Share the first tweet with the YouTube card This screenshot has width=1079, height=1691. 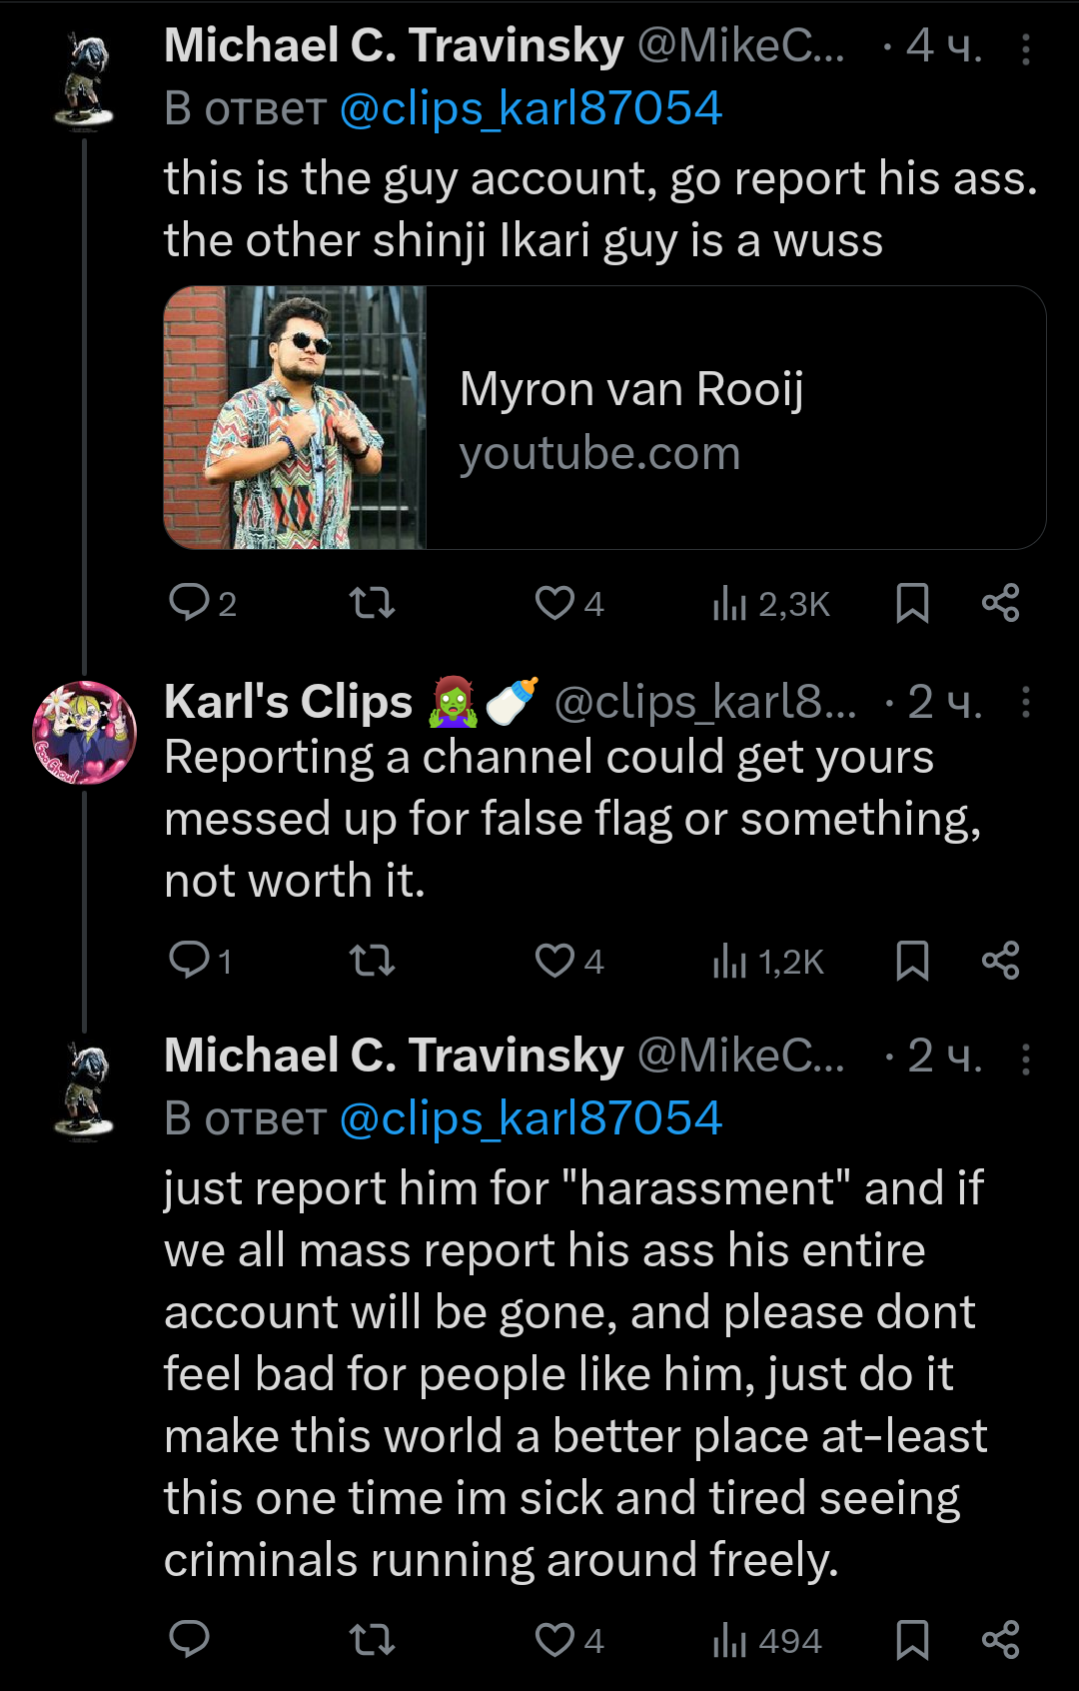coord(1000,603)
